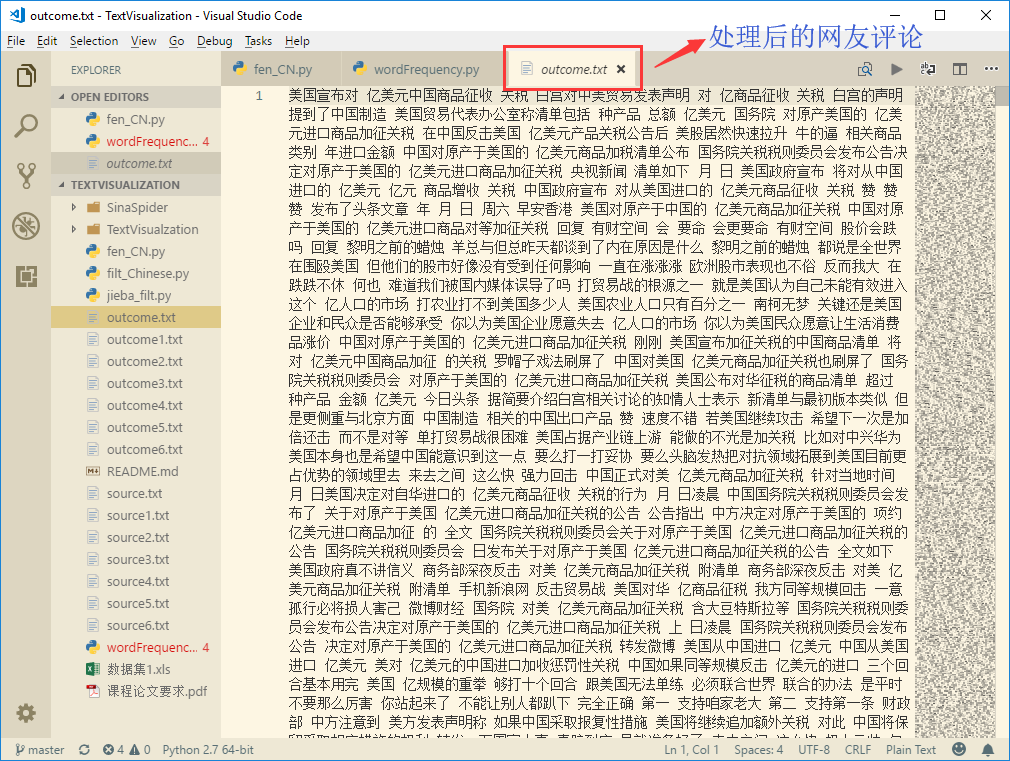
Task: Collapse the OPEN EDITORS section
Action: point(136,97)
